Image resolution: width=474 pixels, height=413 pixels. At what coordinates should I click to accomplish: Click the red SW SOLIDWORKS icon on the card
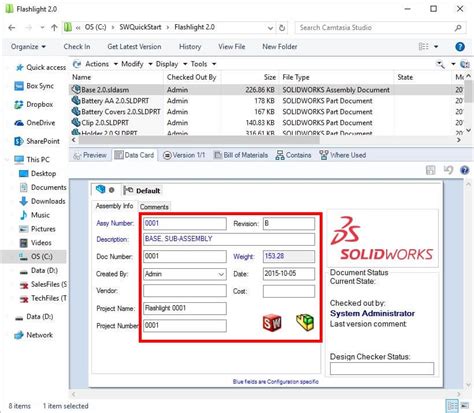click(x=272, y=323)
